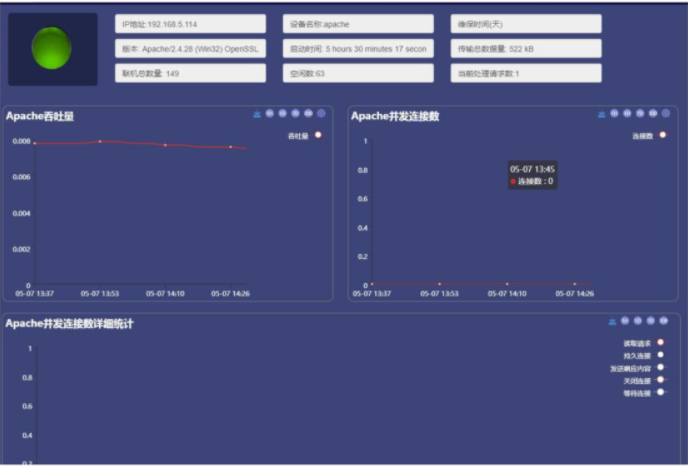Click the 05-07 13:45 连接数 tooltip
The height and width of the screenshot is (466, 688).
pos(532,175)
